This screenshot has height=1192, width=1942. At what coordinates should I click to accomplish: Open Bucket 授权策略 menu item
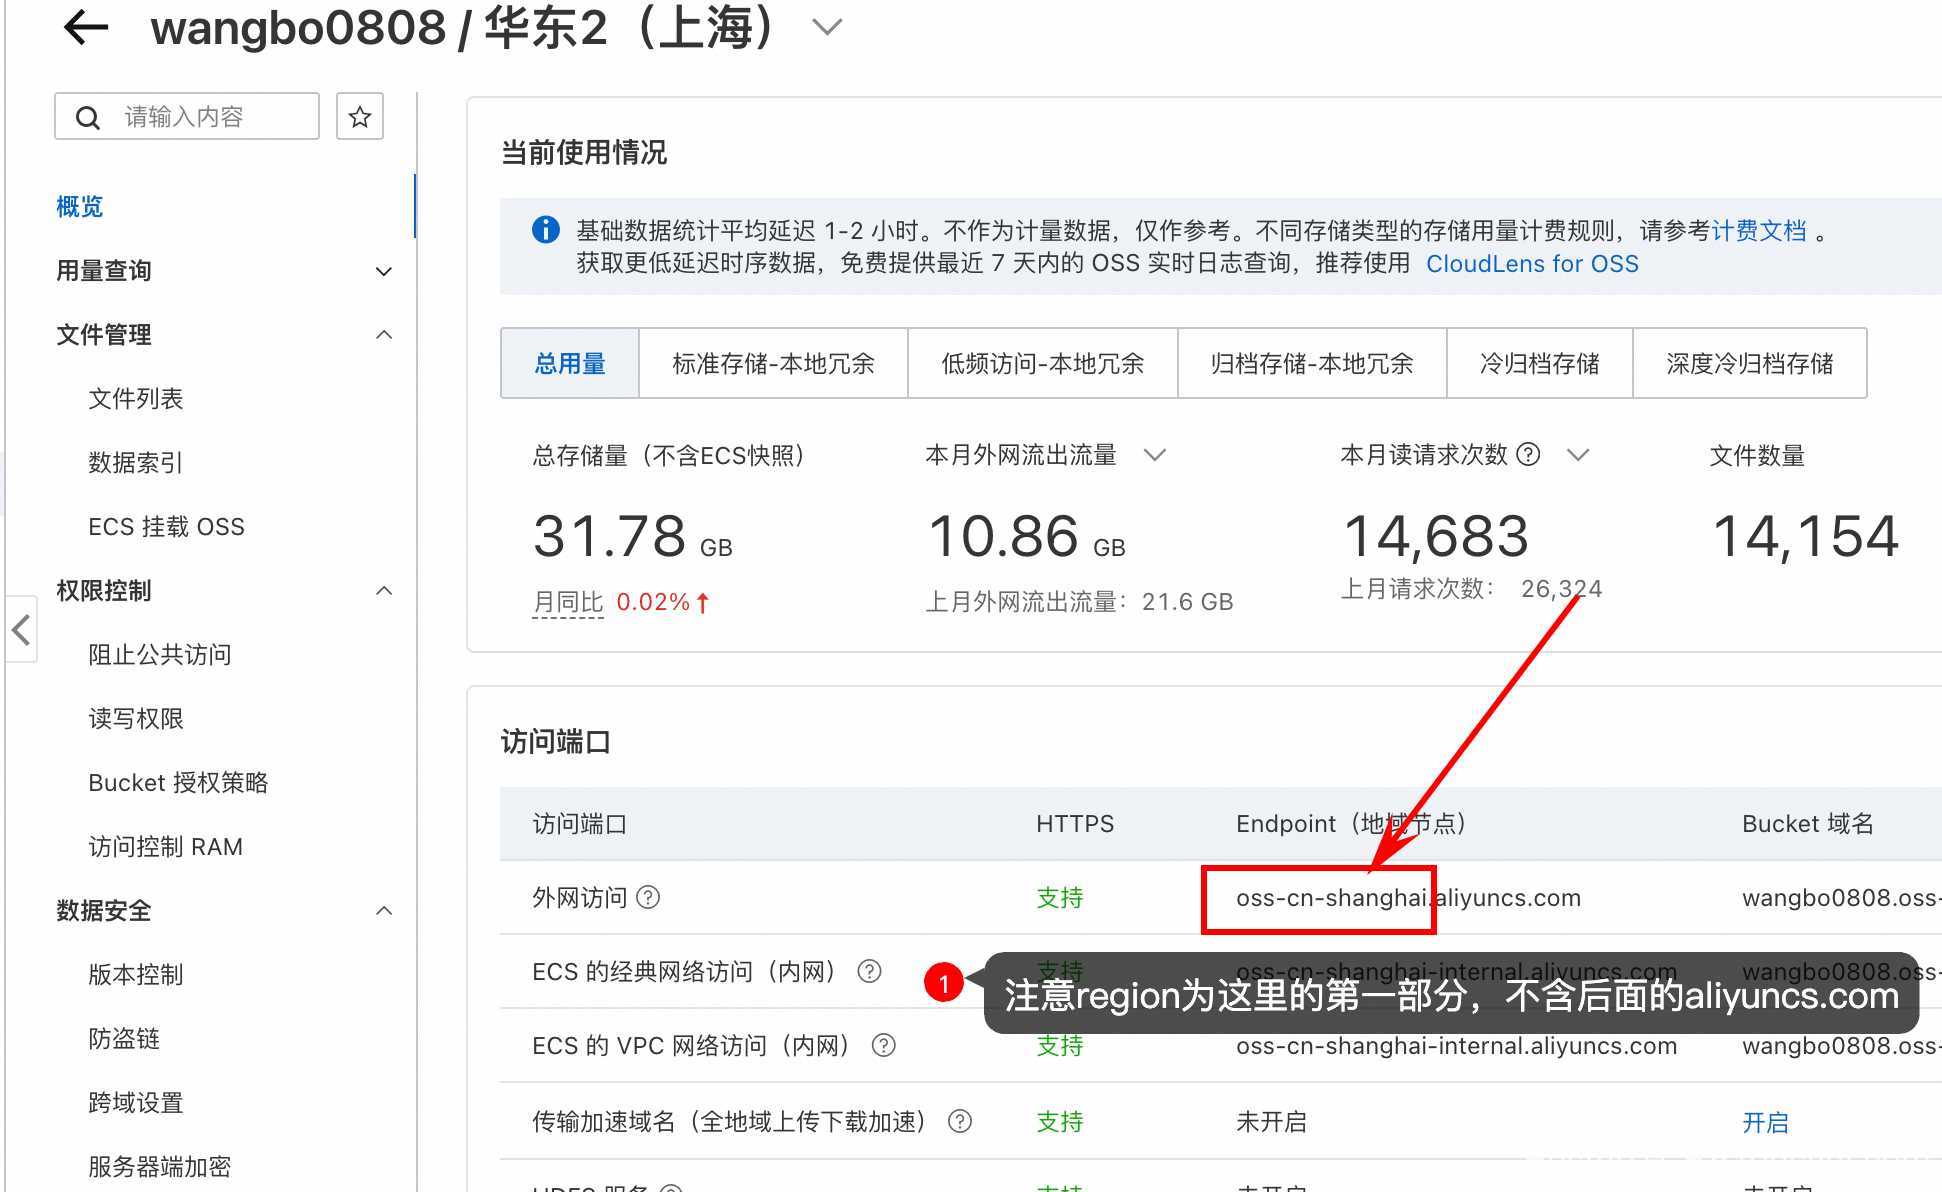[178, 783]
